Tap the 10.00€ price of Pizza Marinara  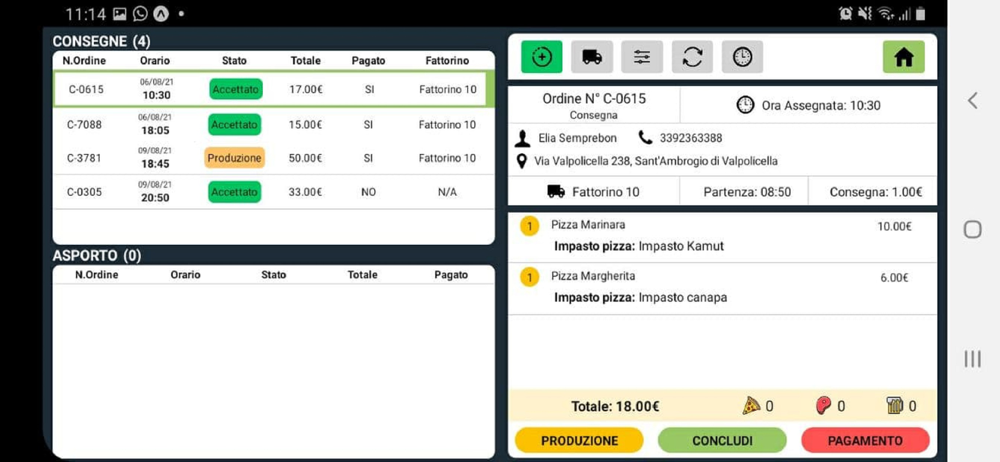tap(894, 226)
